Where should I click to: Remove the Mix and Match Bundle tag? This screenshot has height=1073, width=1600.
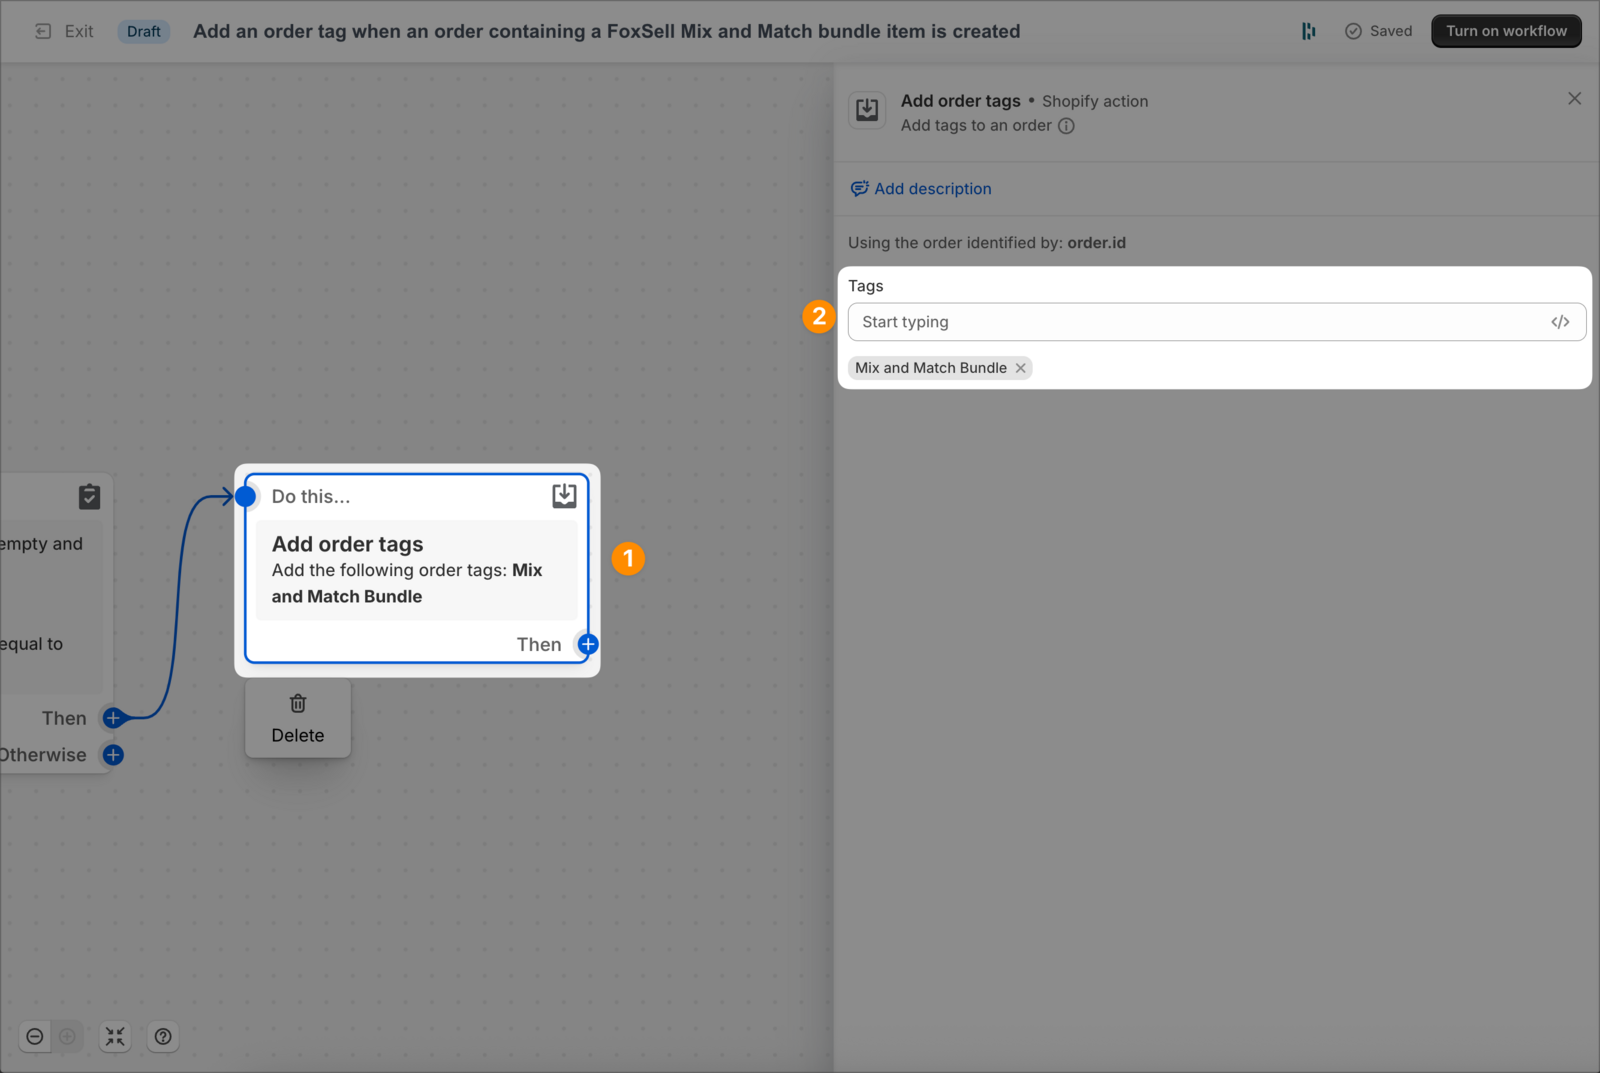pyautogui.click(x=1020, y=368)
